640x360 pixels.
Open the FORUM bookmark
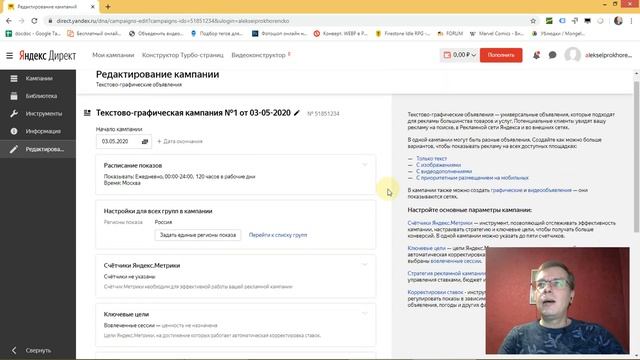click(x=450, y=33)
